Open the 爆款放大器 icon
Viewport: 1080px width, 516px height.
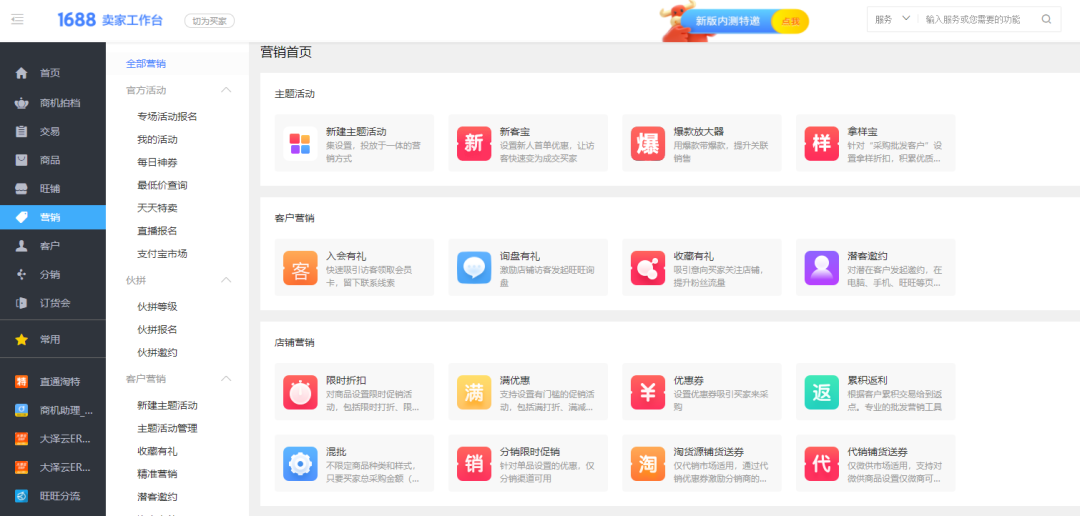coord(647,143)
